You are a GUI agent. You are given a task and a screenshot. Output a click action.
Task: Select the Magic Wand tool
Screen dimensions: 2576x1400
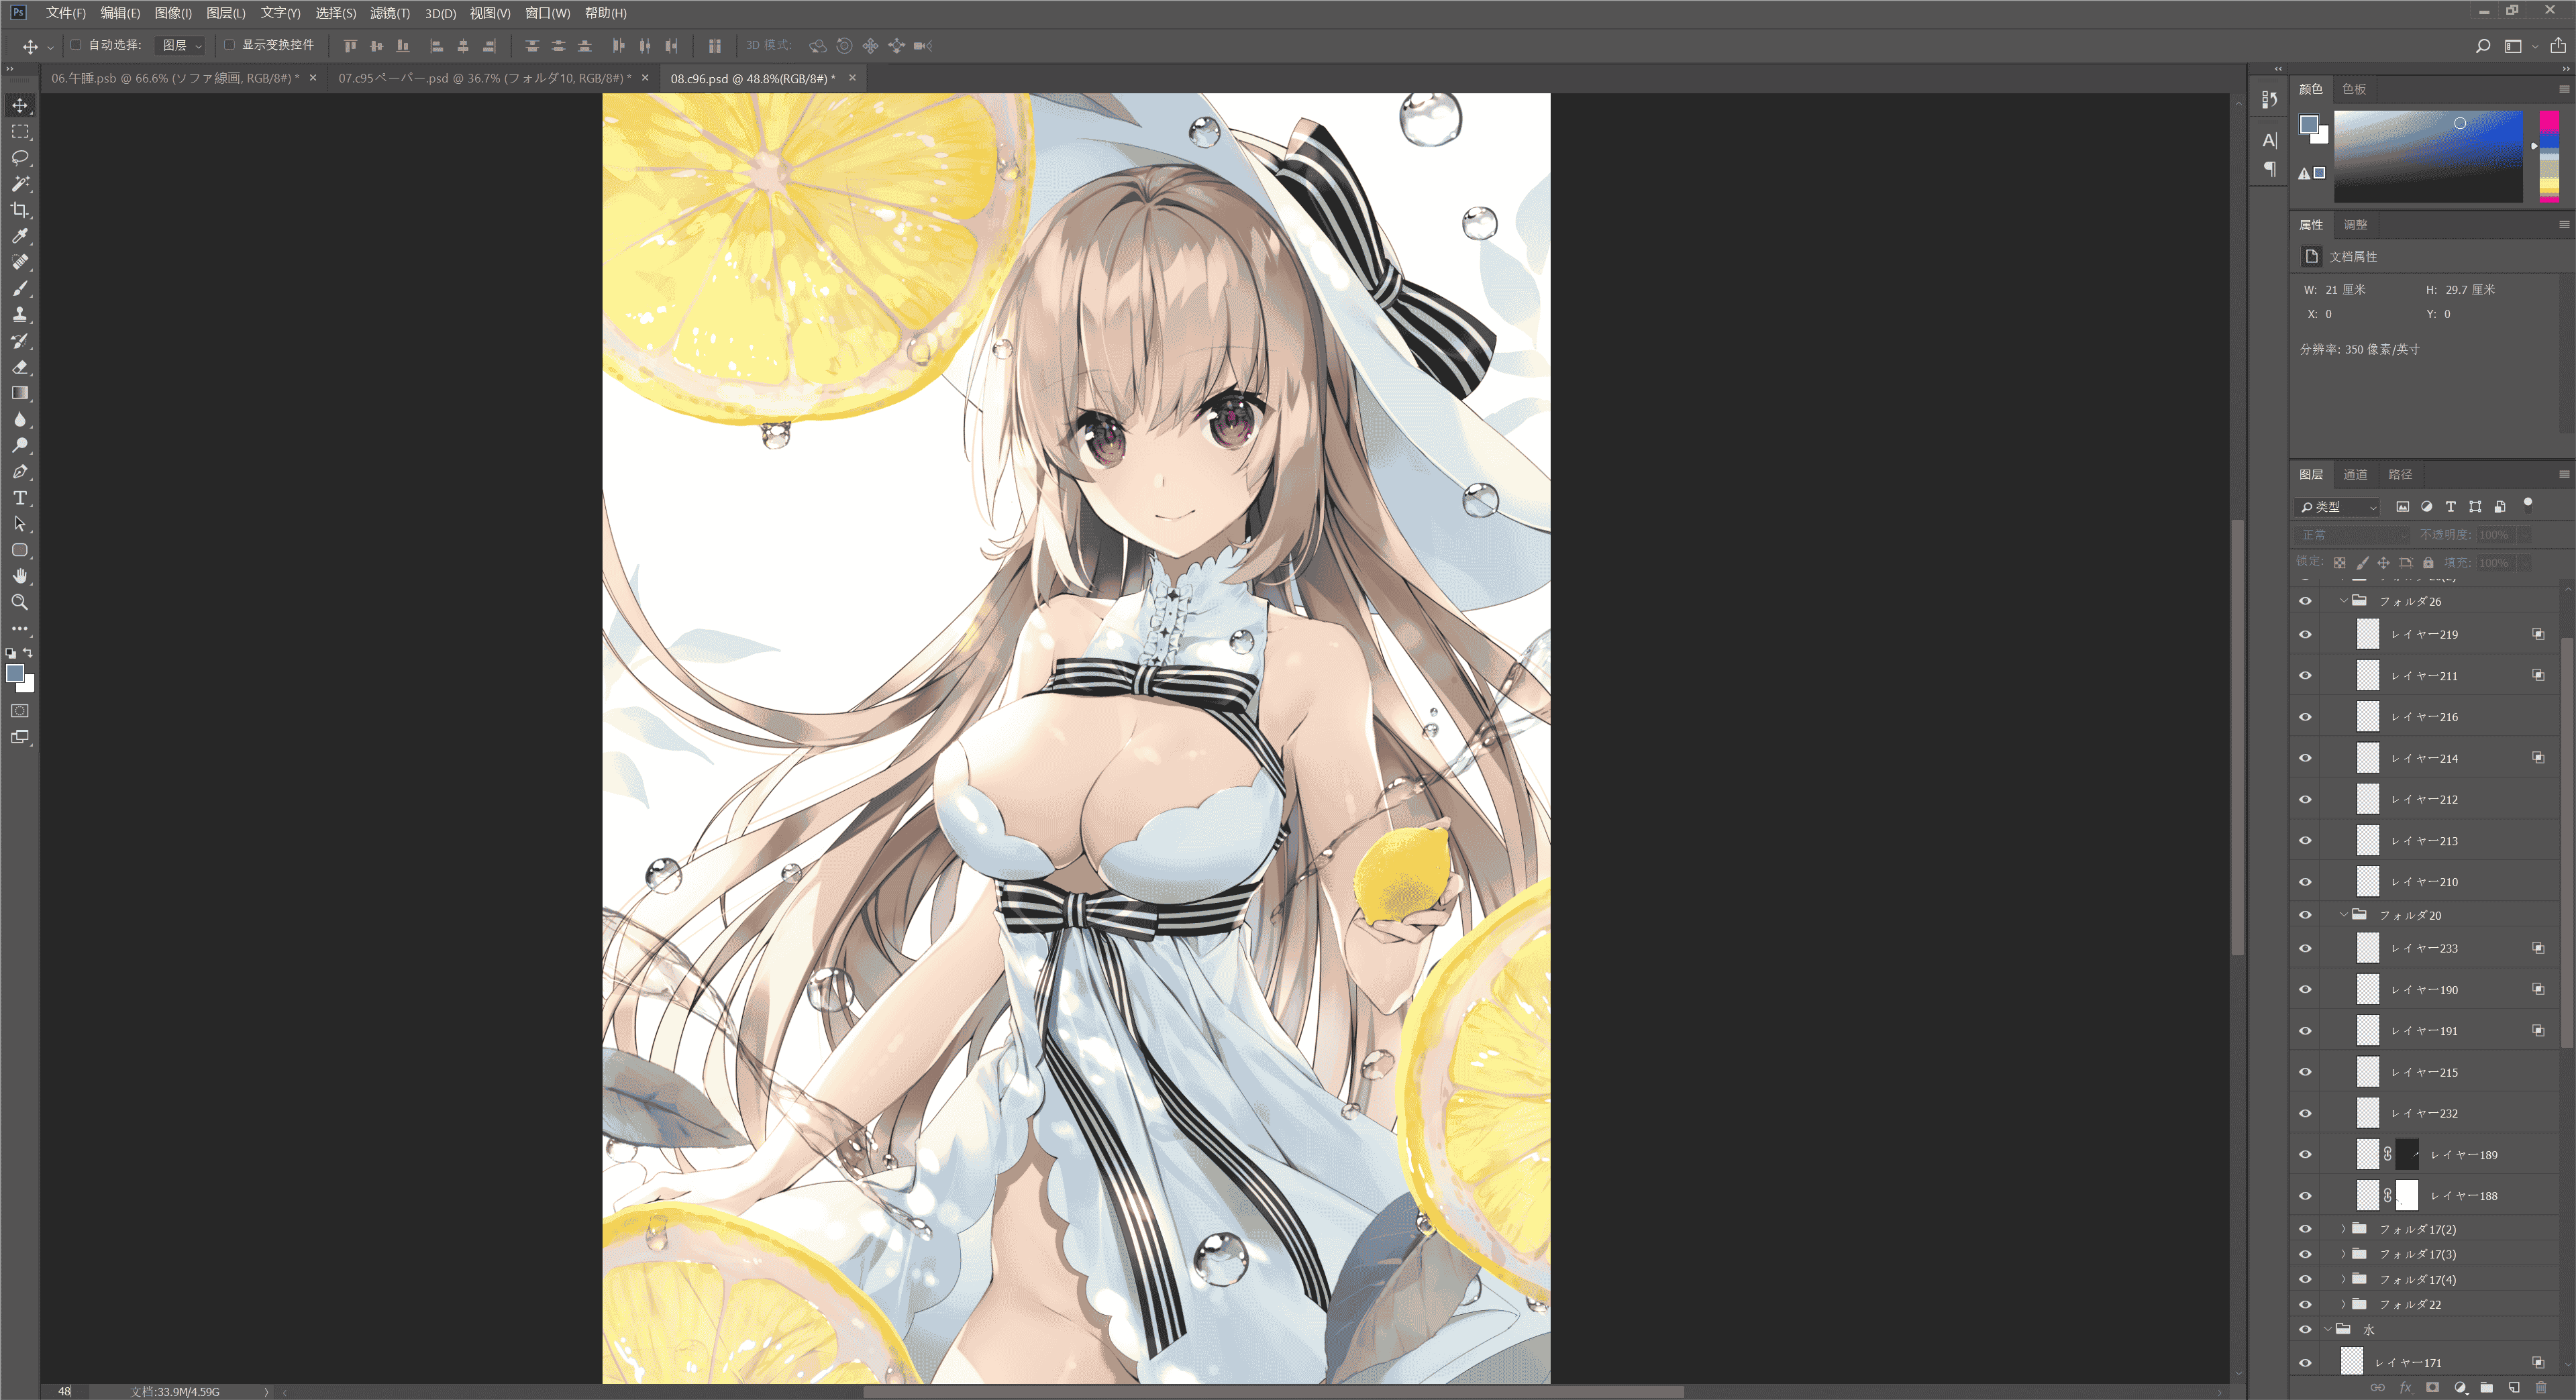[20, 184]
